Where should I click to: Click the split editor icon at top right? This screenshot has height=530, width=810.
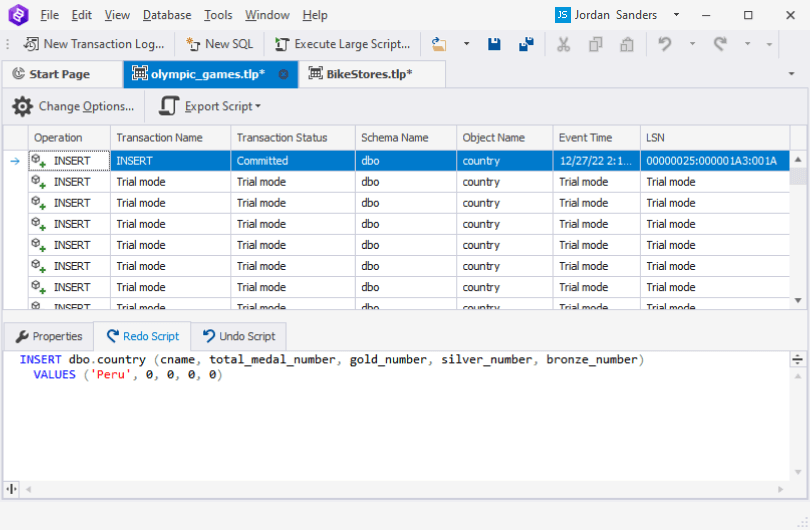(798, 360)
